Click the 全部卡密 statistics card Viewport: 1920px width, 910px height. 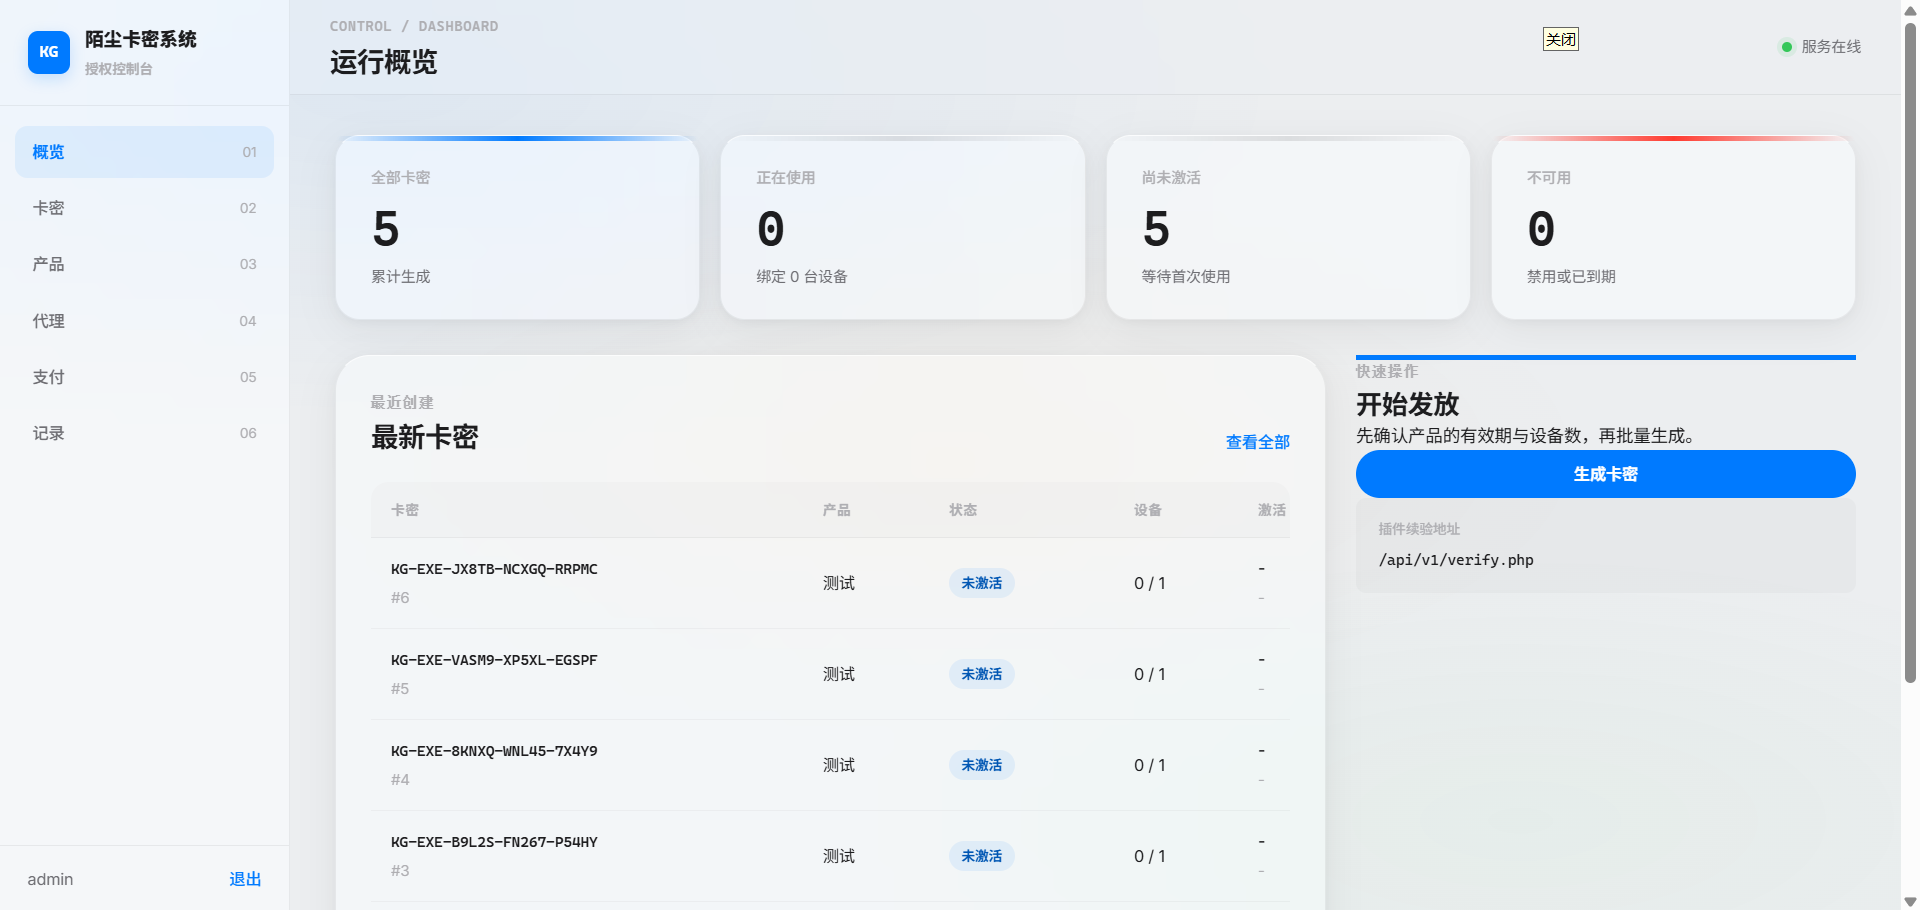coord(517,227)
